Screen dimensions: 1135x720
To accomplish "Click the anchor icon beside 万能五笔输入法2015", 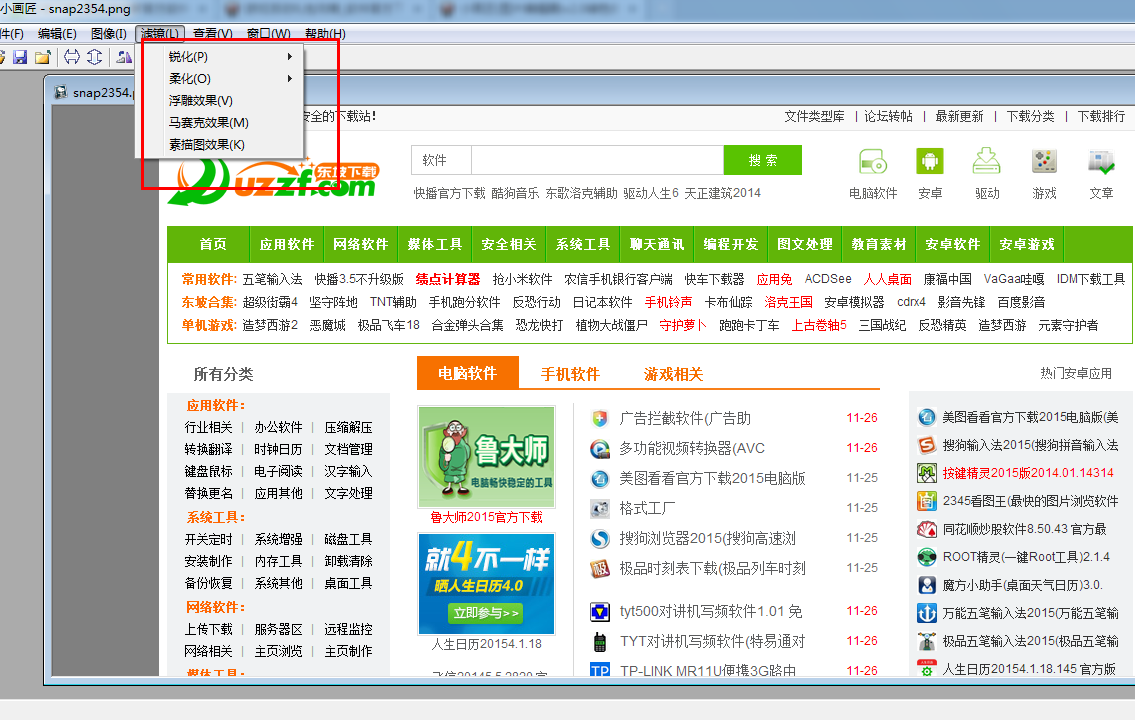I will click(x=927, y=613).
